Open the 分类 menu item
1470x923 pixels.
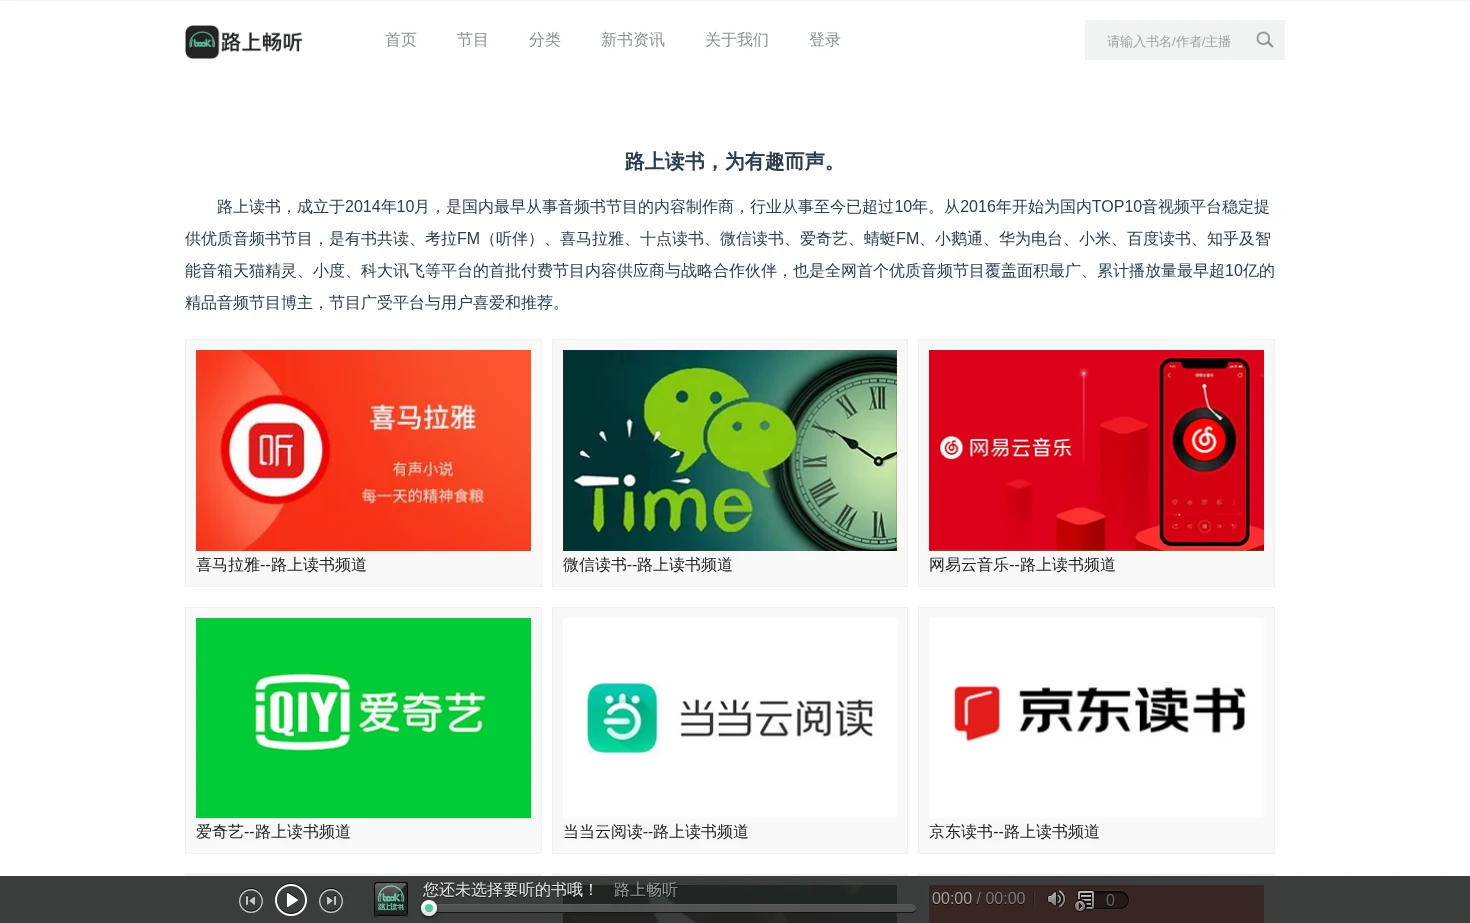pyautogui.click(x=545, y=40)
